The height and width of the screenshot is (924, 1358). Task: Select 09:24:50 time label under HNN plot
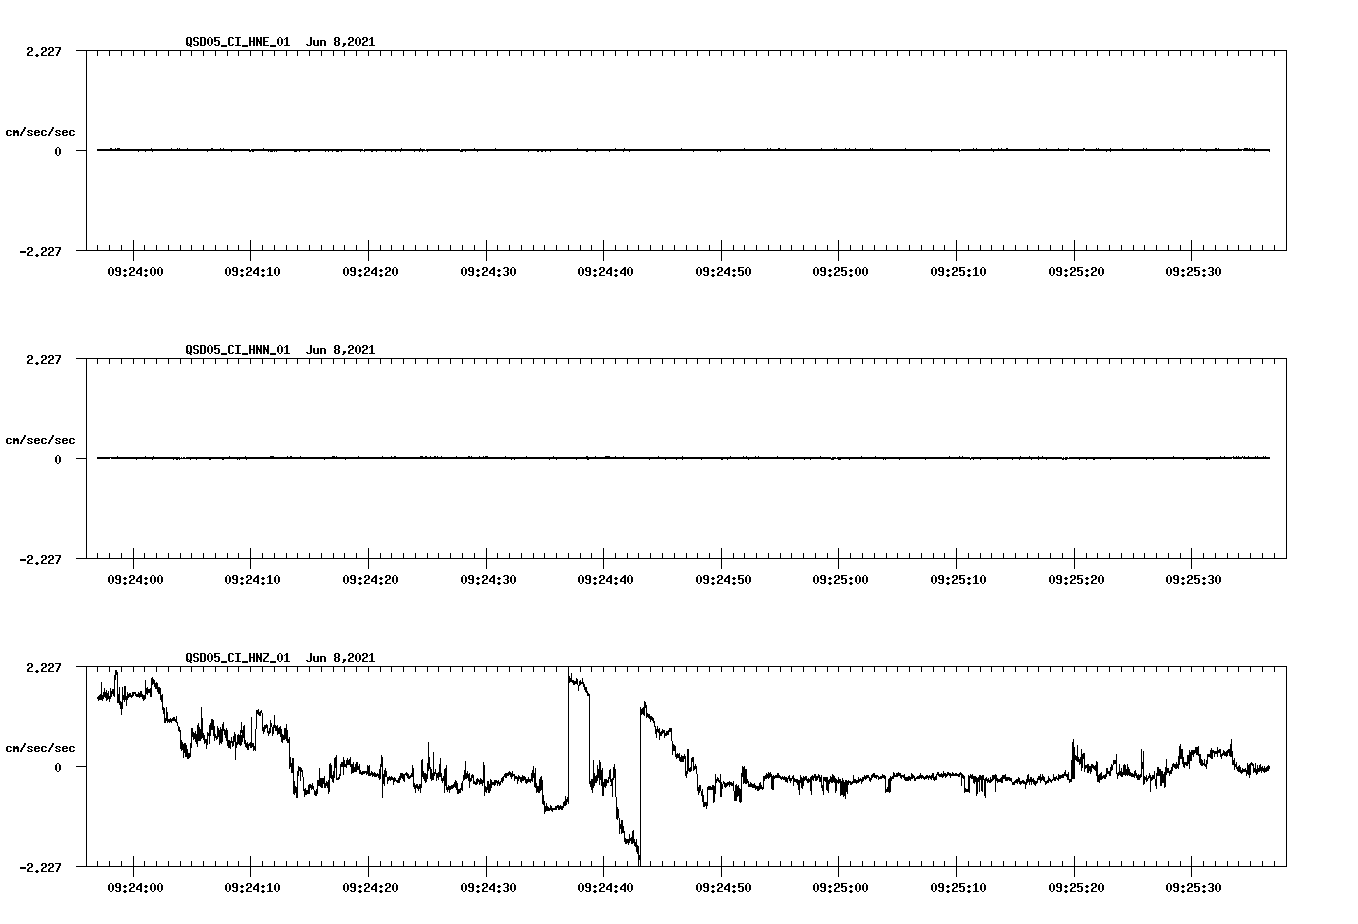click(723, 579)
